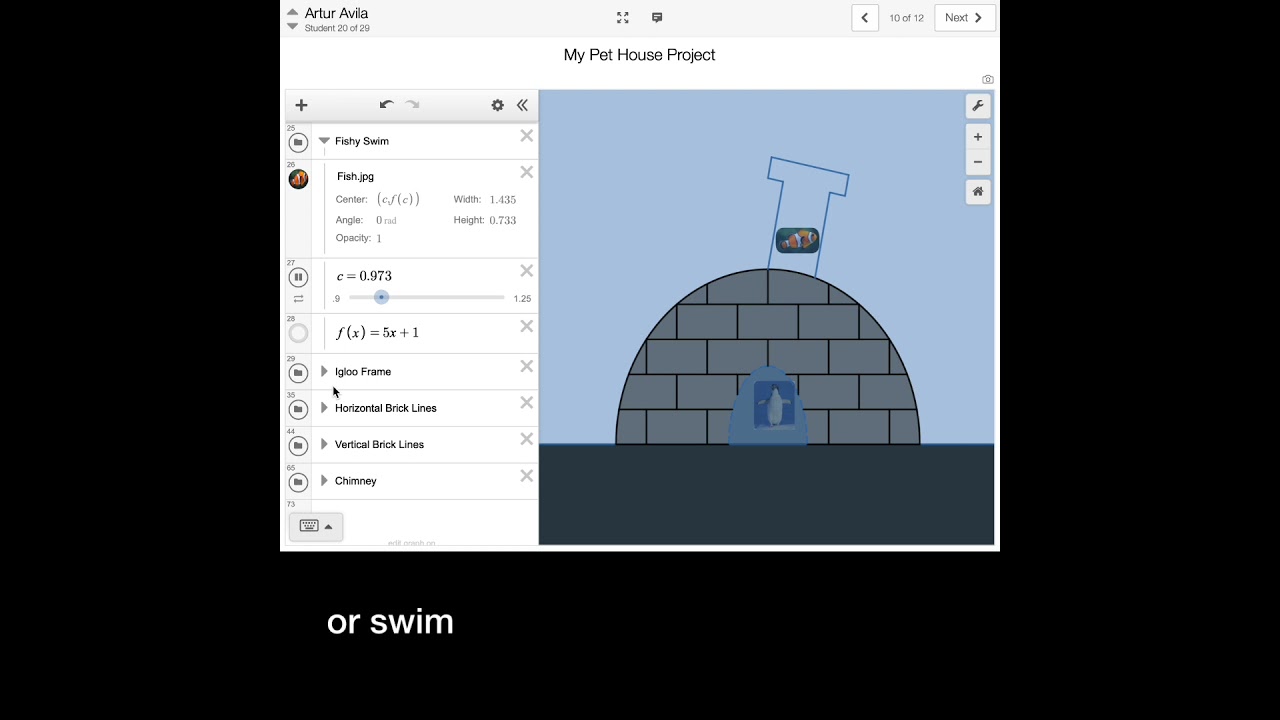The width and height of the screenshot is (1280, 720).
Task: Delete the Igloo Frame folder
Action: [527, 366]
